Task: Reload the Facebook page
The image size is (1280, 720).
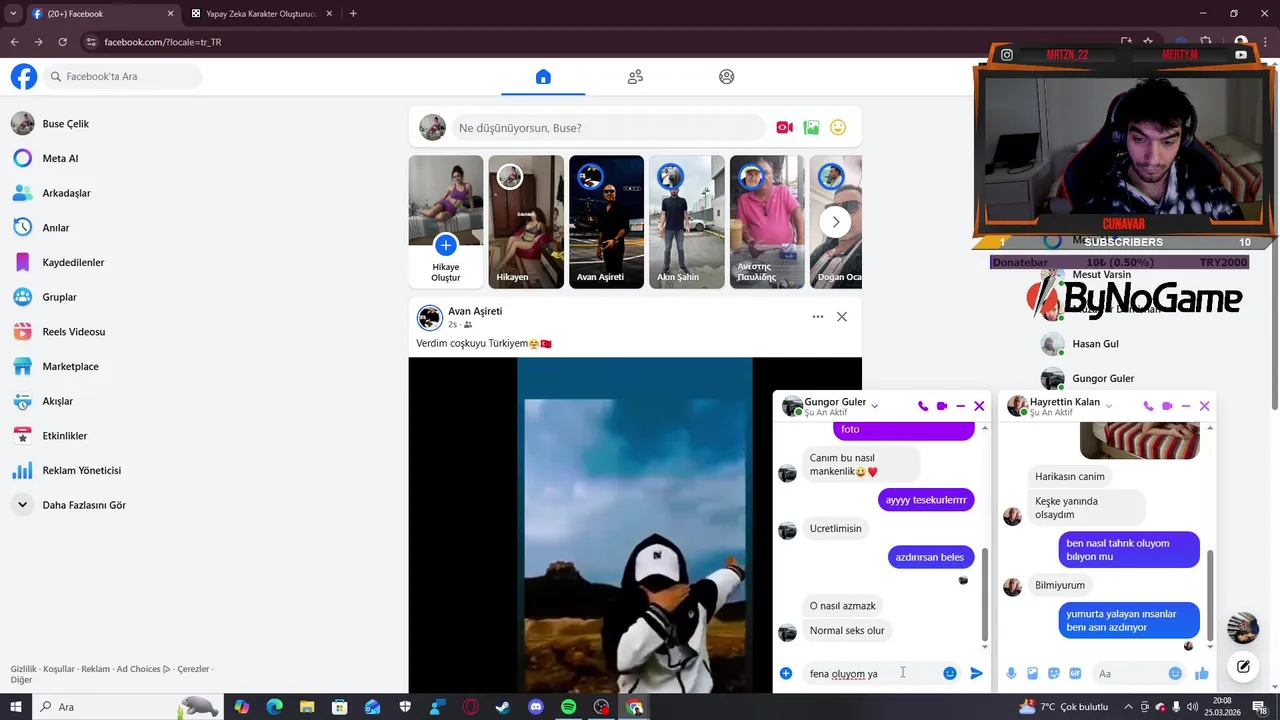Action: pyautogui.click(x=62, y=42)
